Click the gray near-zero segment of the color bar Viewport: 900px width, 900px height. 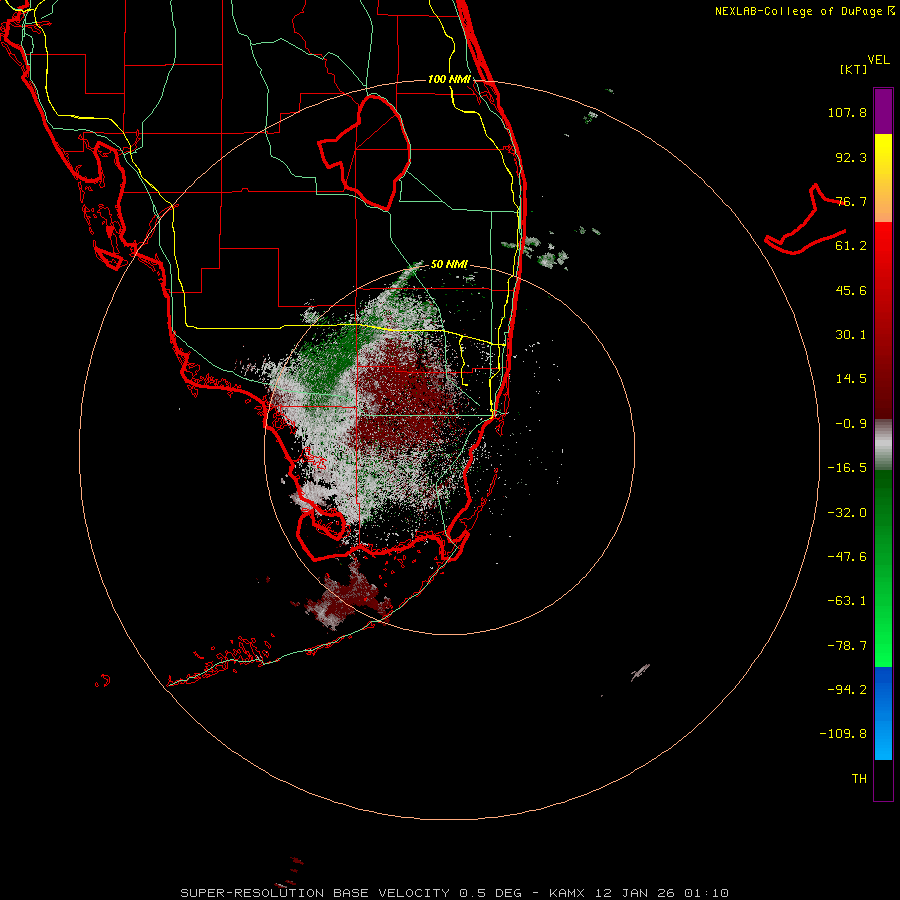883,445
